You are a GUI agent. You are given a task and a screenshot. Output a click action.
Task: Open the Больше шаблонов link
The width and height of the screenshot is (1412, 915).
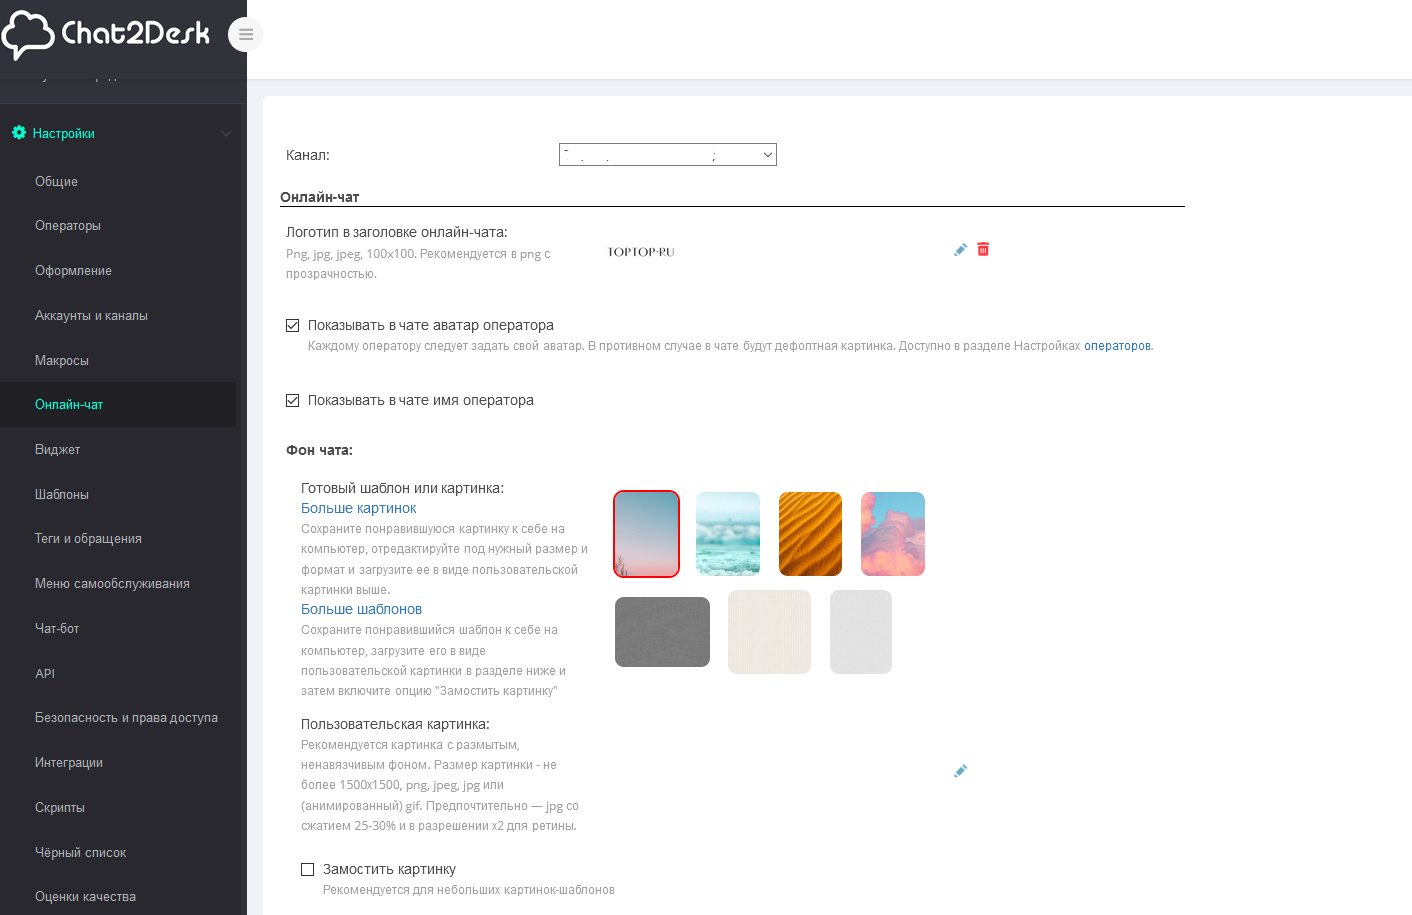[x=361, y=609]
